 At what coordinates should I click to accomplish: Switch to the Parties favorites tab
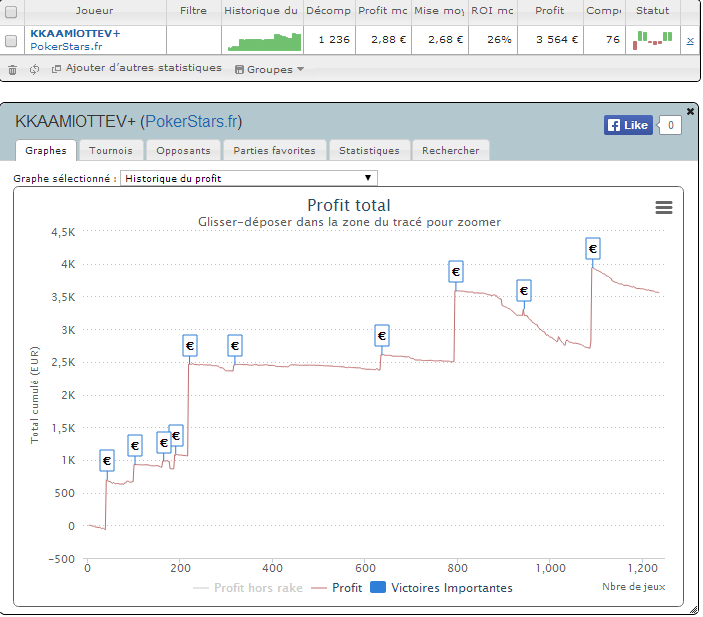point(274,151)
